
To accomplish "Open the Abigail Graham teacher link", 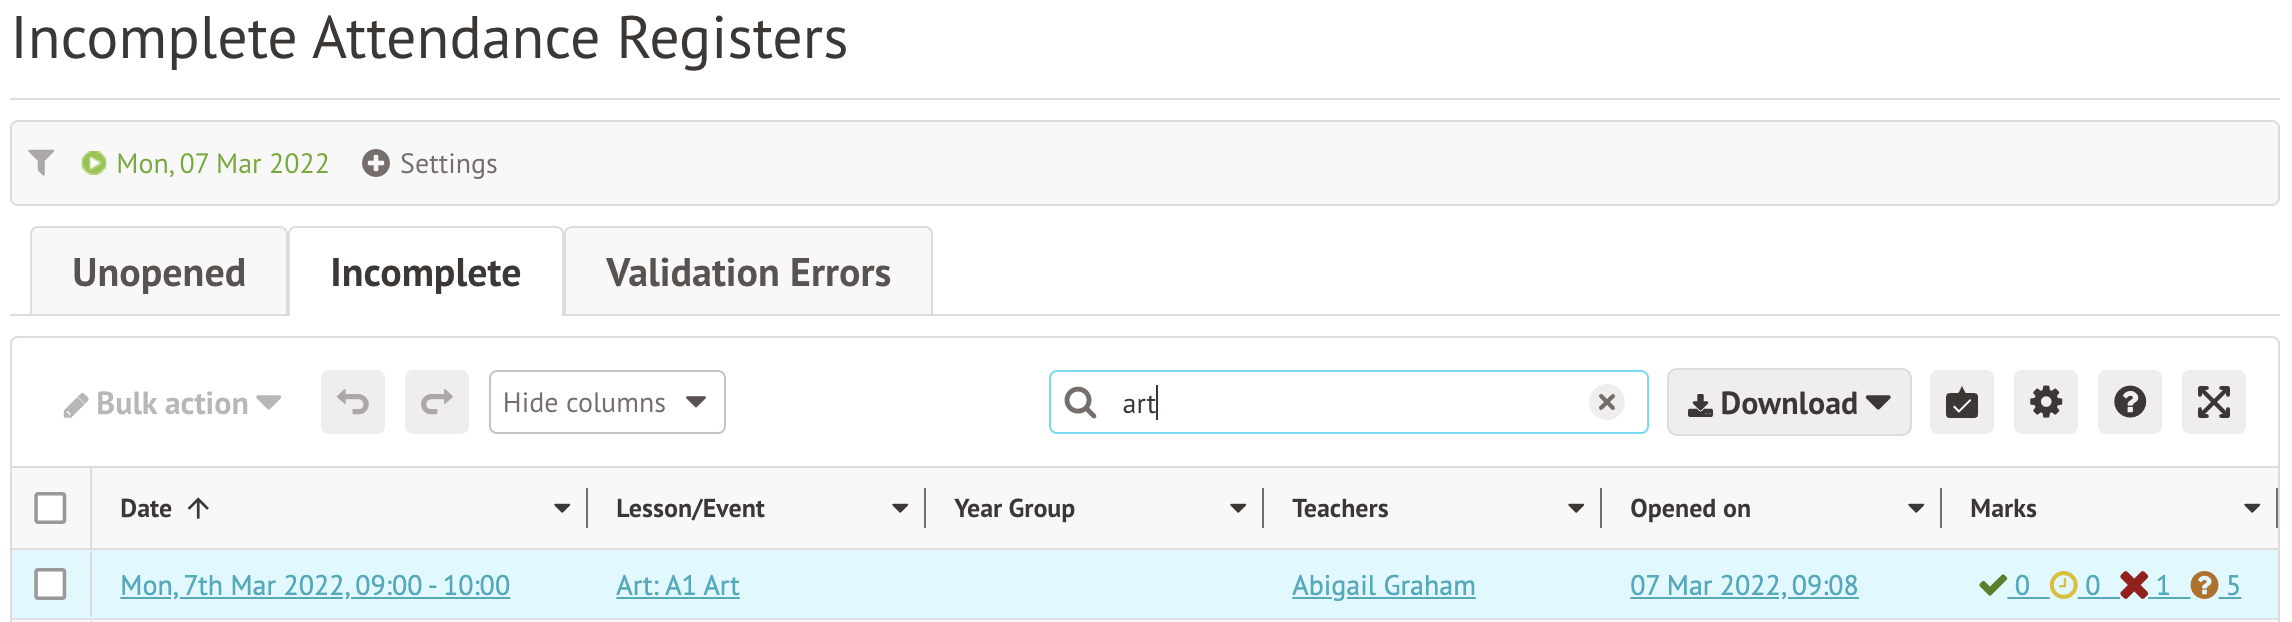I will pyautogui.click(x=1383, y=586).
